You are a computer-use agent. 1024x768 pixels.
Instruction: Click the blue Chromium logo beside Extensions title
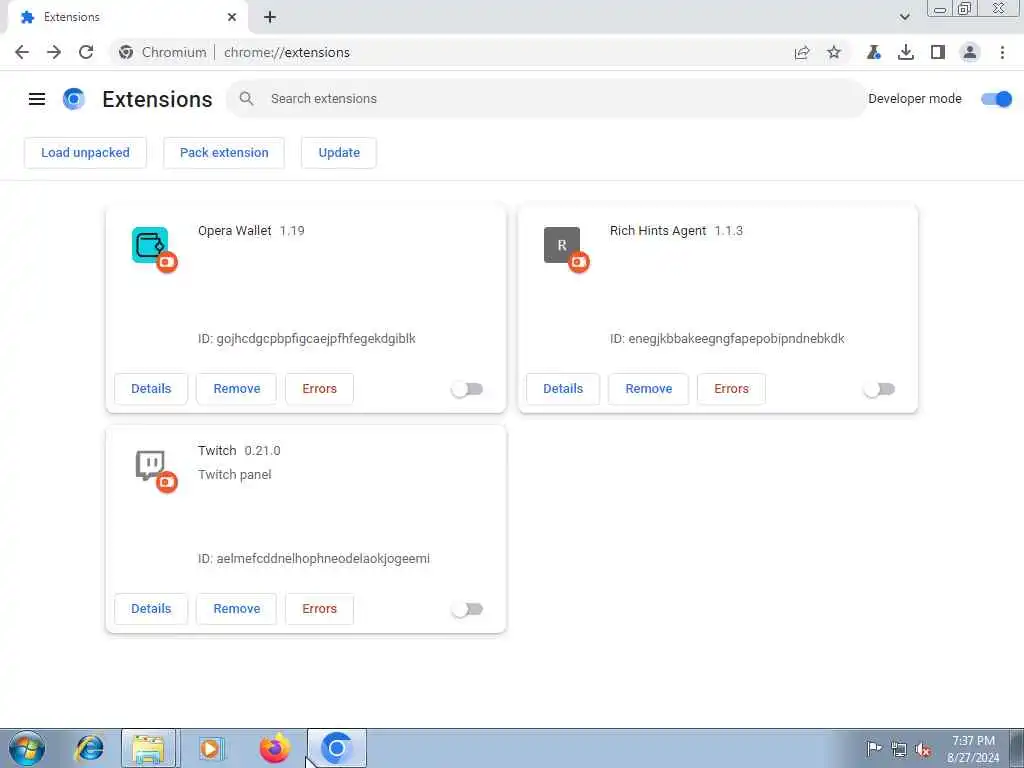(74, 99)
